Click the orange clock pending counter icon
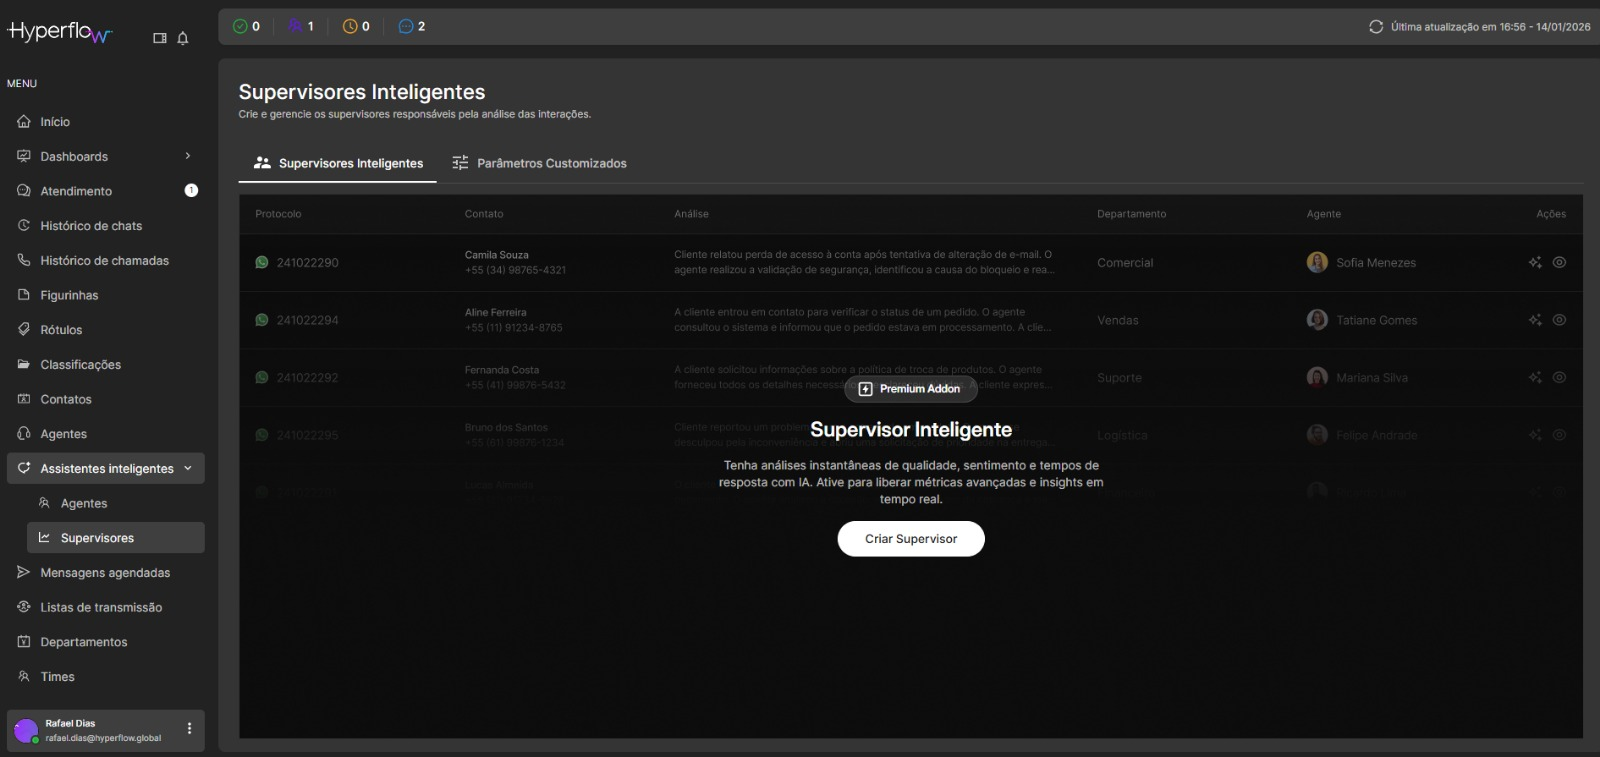Screen dimensions: 1600x757 [350, 26]
